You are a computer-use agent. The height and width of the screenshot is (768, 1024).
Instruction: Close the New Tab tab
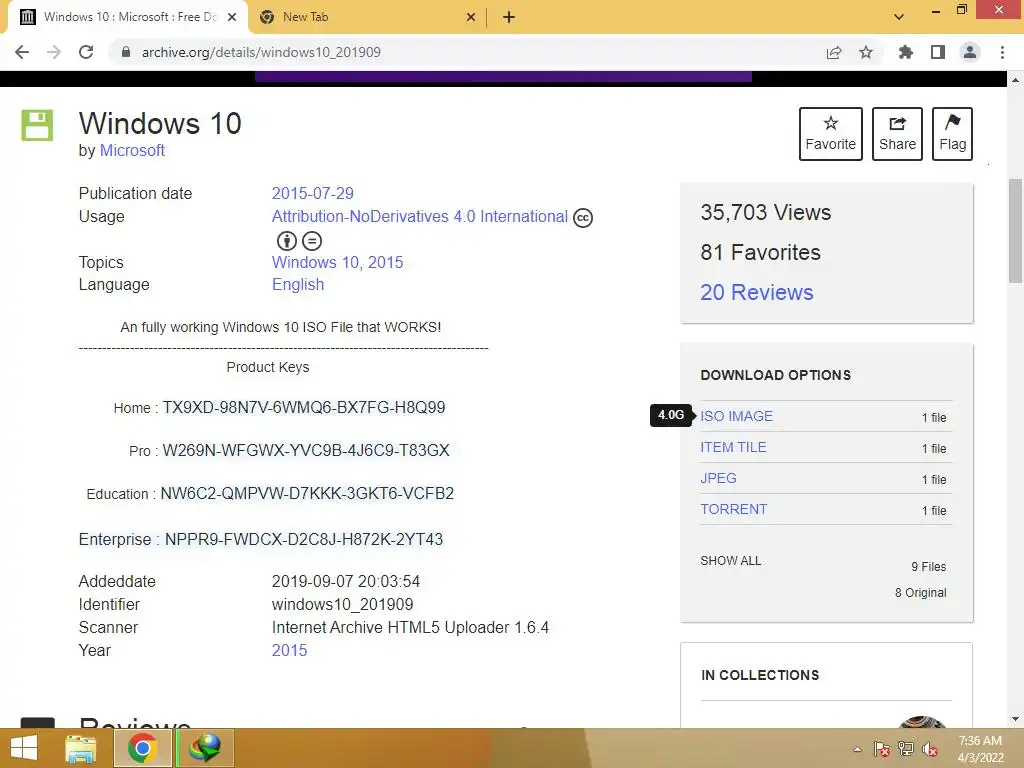point(471,18)
